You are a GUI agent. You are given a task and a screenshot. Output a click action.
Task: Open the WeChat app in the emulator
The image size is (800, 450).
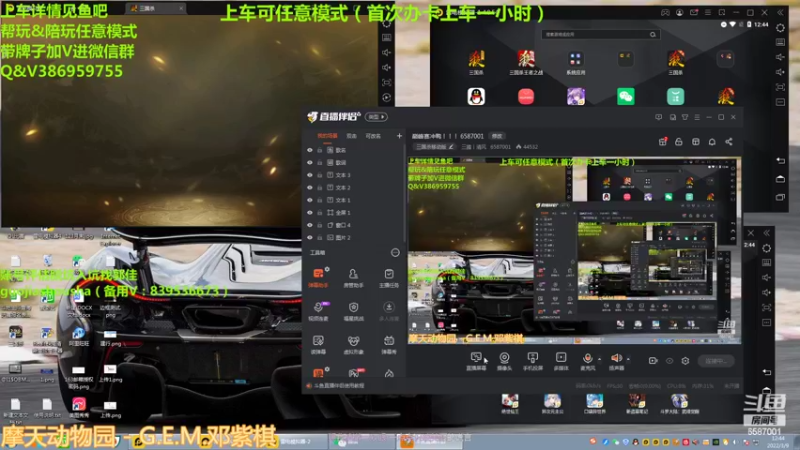[626, 96]
